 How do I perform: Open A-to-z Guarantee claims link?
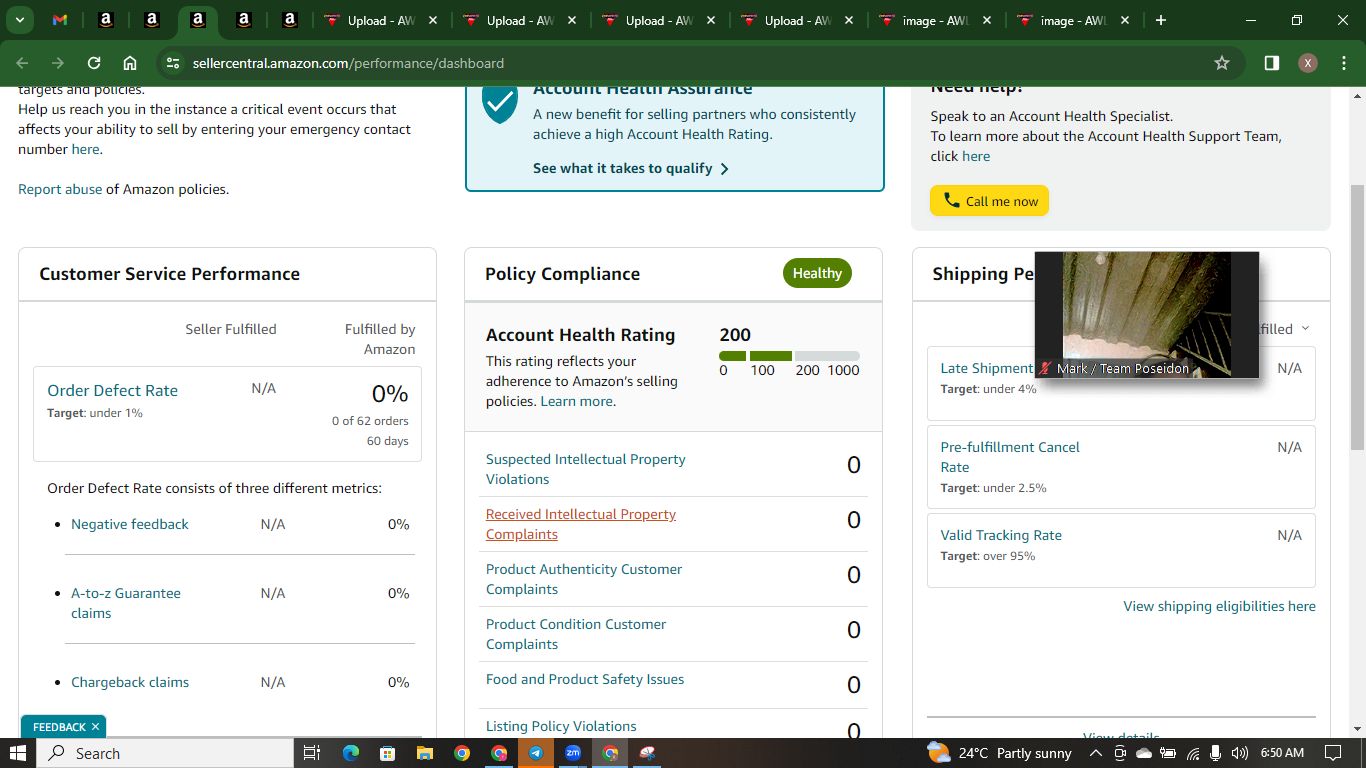pos(126,603)
